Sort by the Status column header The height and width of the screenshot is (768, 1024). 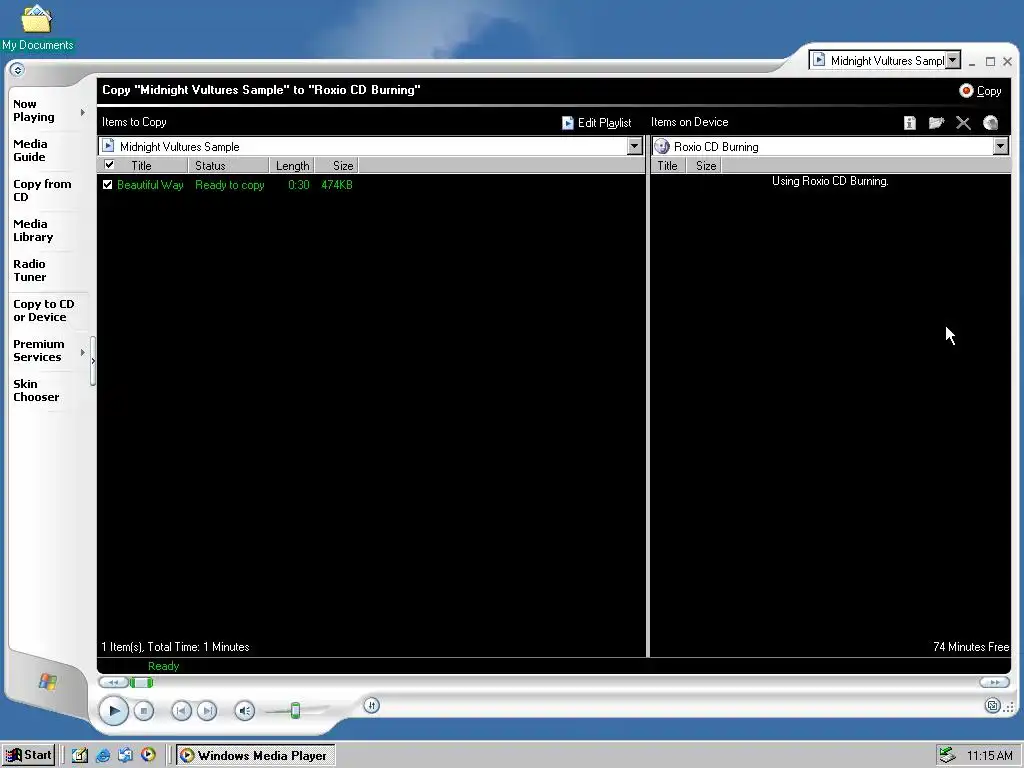(x=228, y=165)
